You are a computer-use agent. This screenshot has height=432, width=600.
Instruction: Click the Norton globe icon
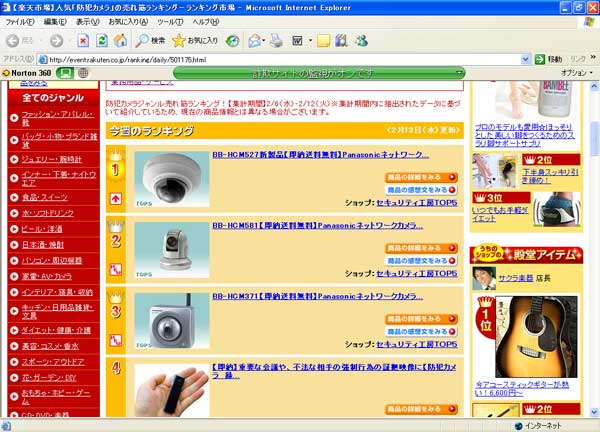(x=83, y=73)
